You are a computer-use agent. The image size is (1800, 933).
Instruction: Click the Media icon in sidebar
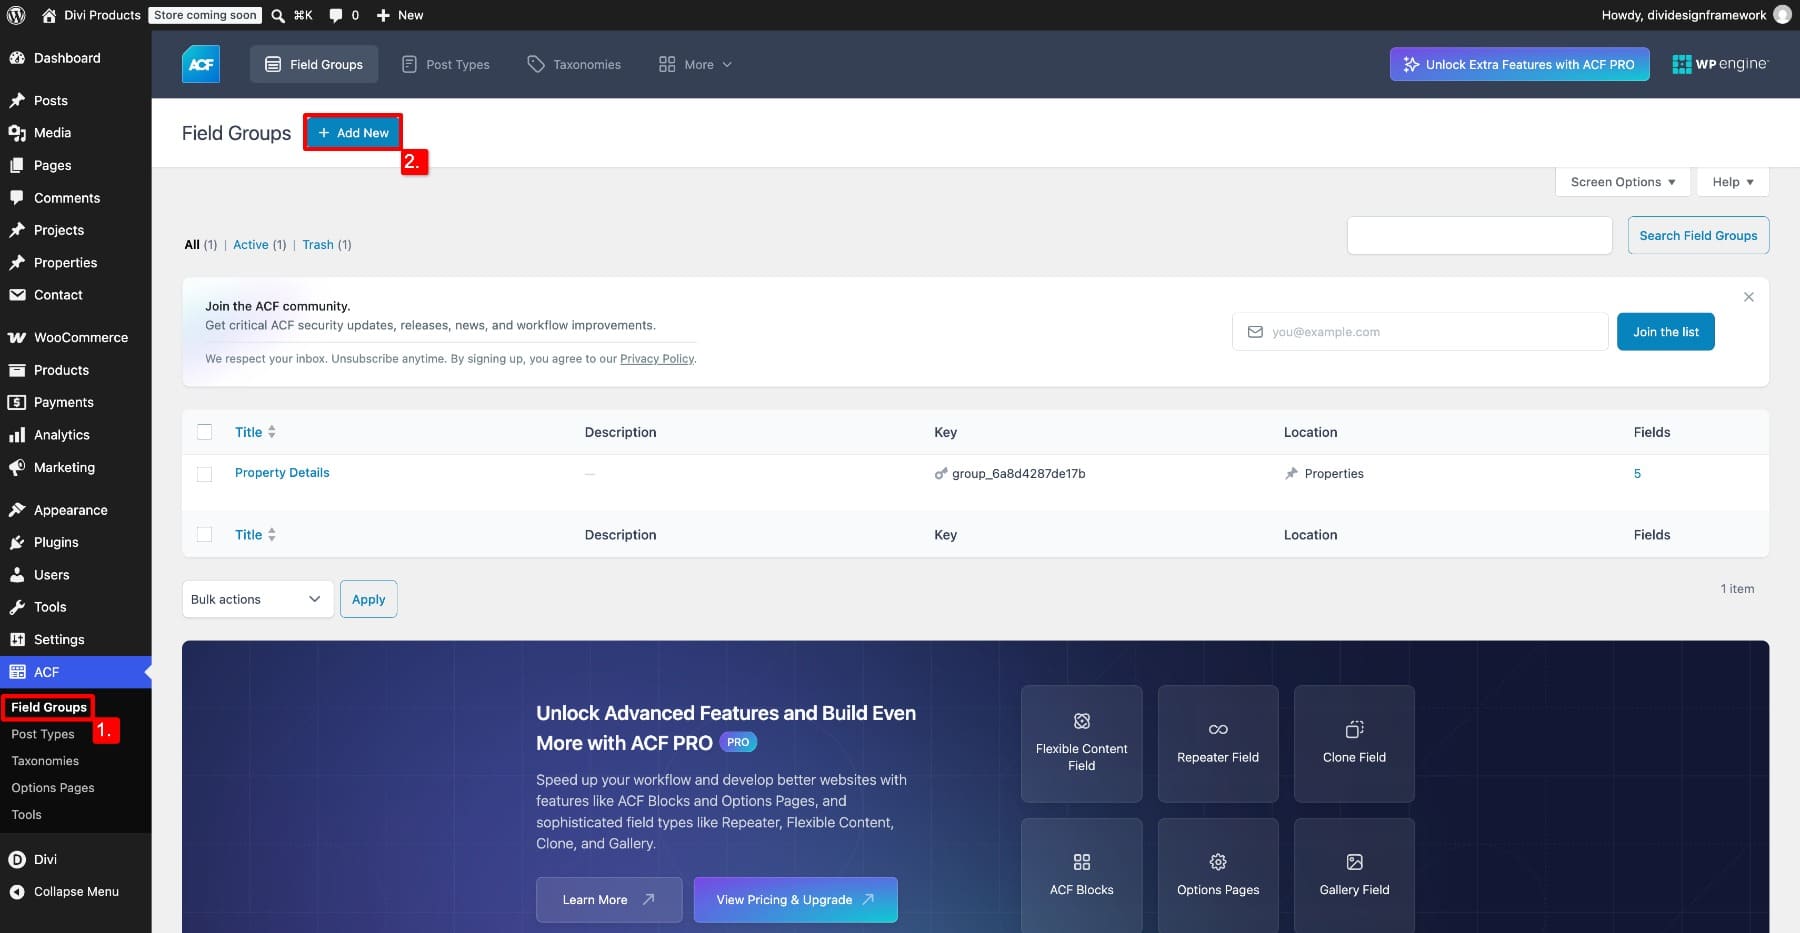tap(17, 133)
